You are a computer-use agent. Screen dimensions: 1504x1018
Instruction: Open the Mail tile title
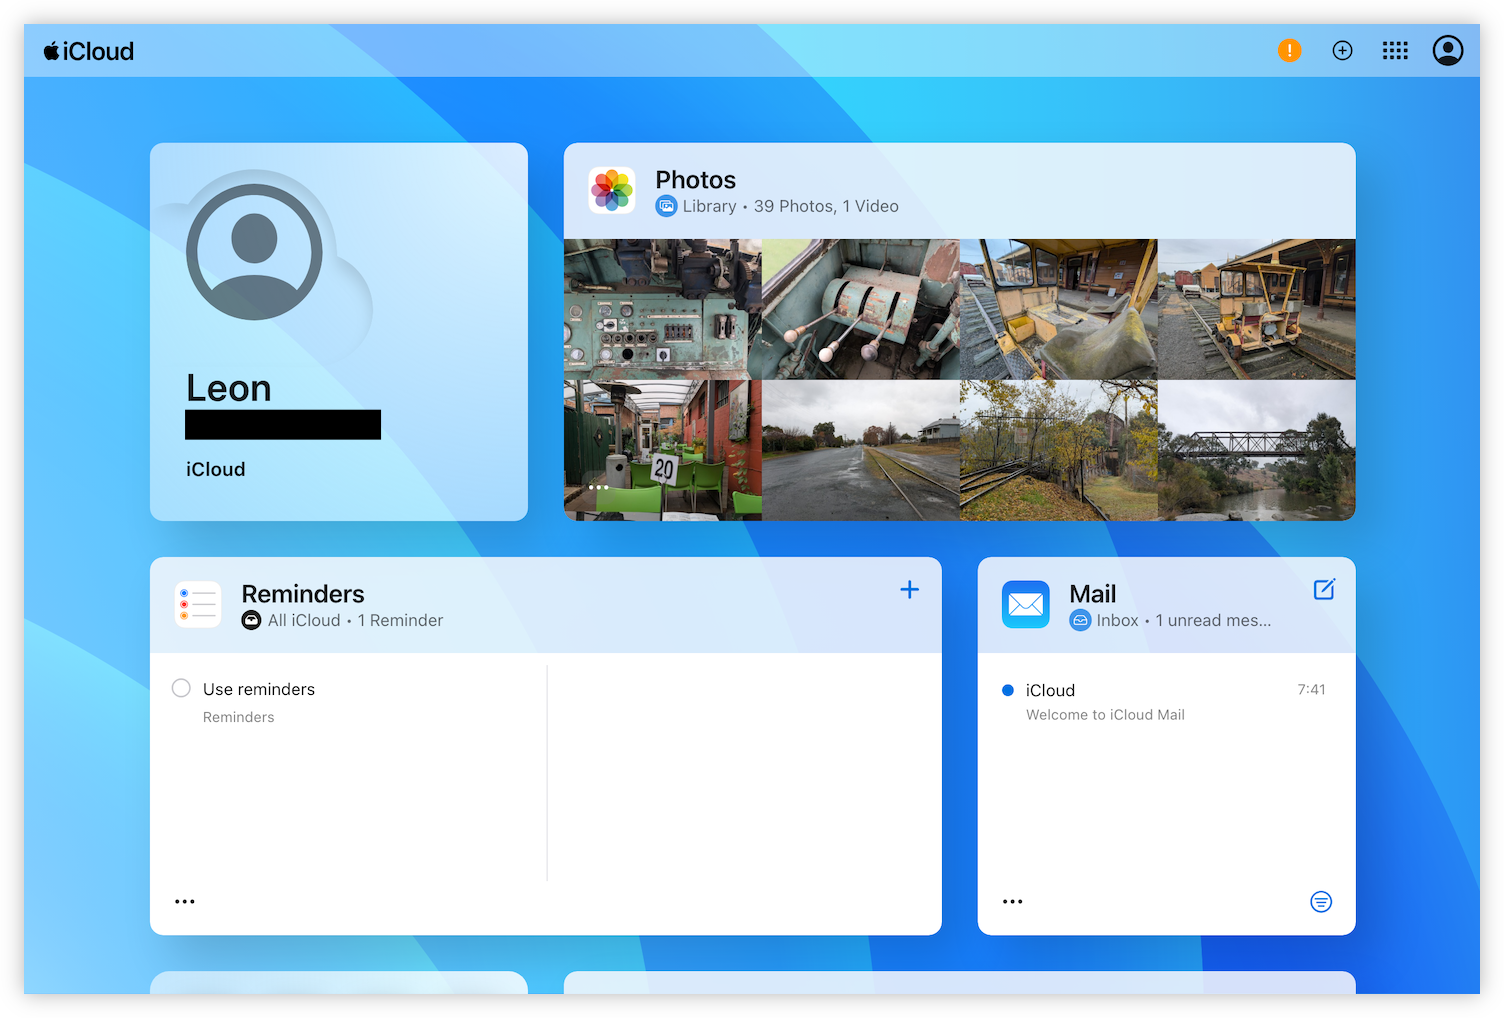click(1092, 594)
